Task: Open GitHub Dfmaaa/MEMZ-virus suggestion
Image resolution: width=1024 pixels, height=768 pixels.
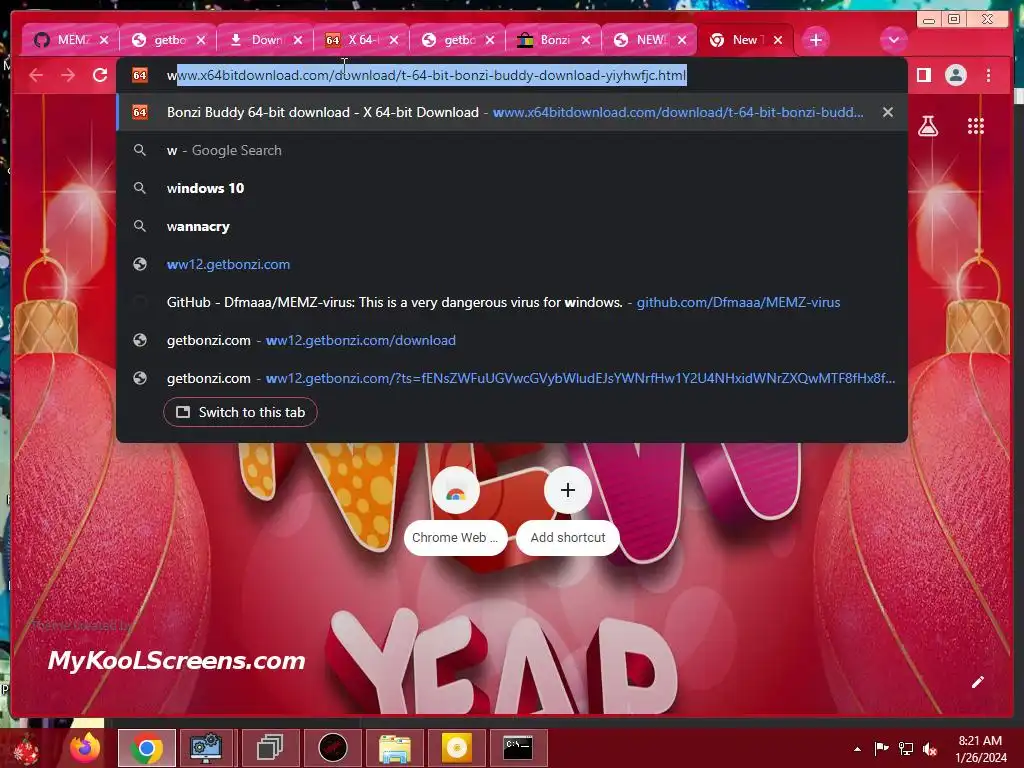Action: pyautogui.click(x=512, y=302)
